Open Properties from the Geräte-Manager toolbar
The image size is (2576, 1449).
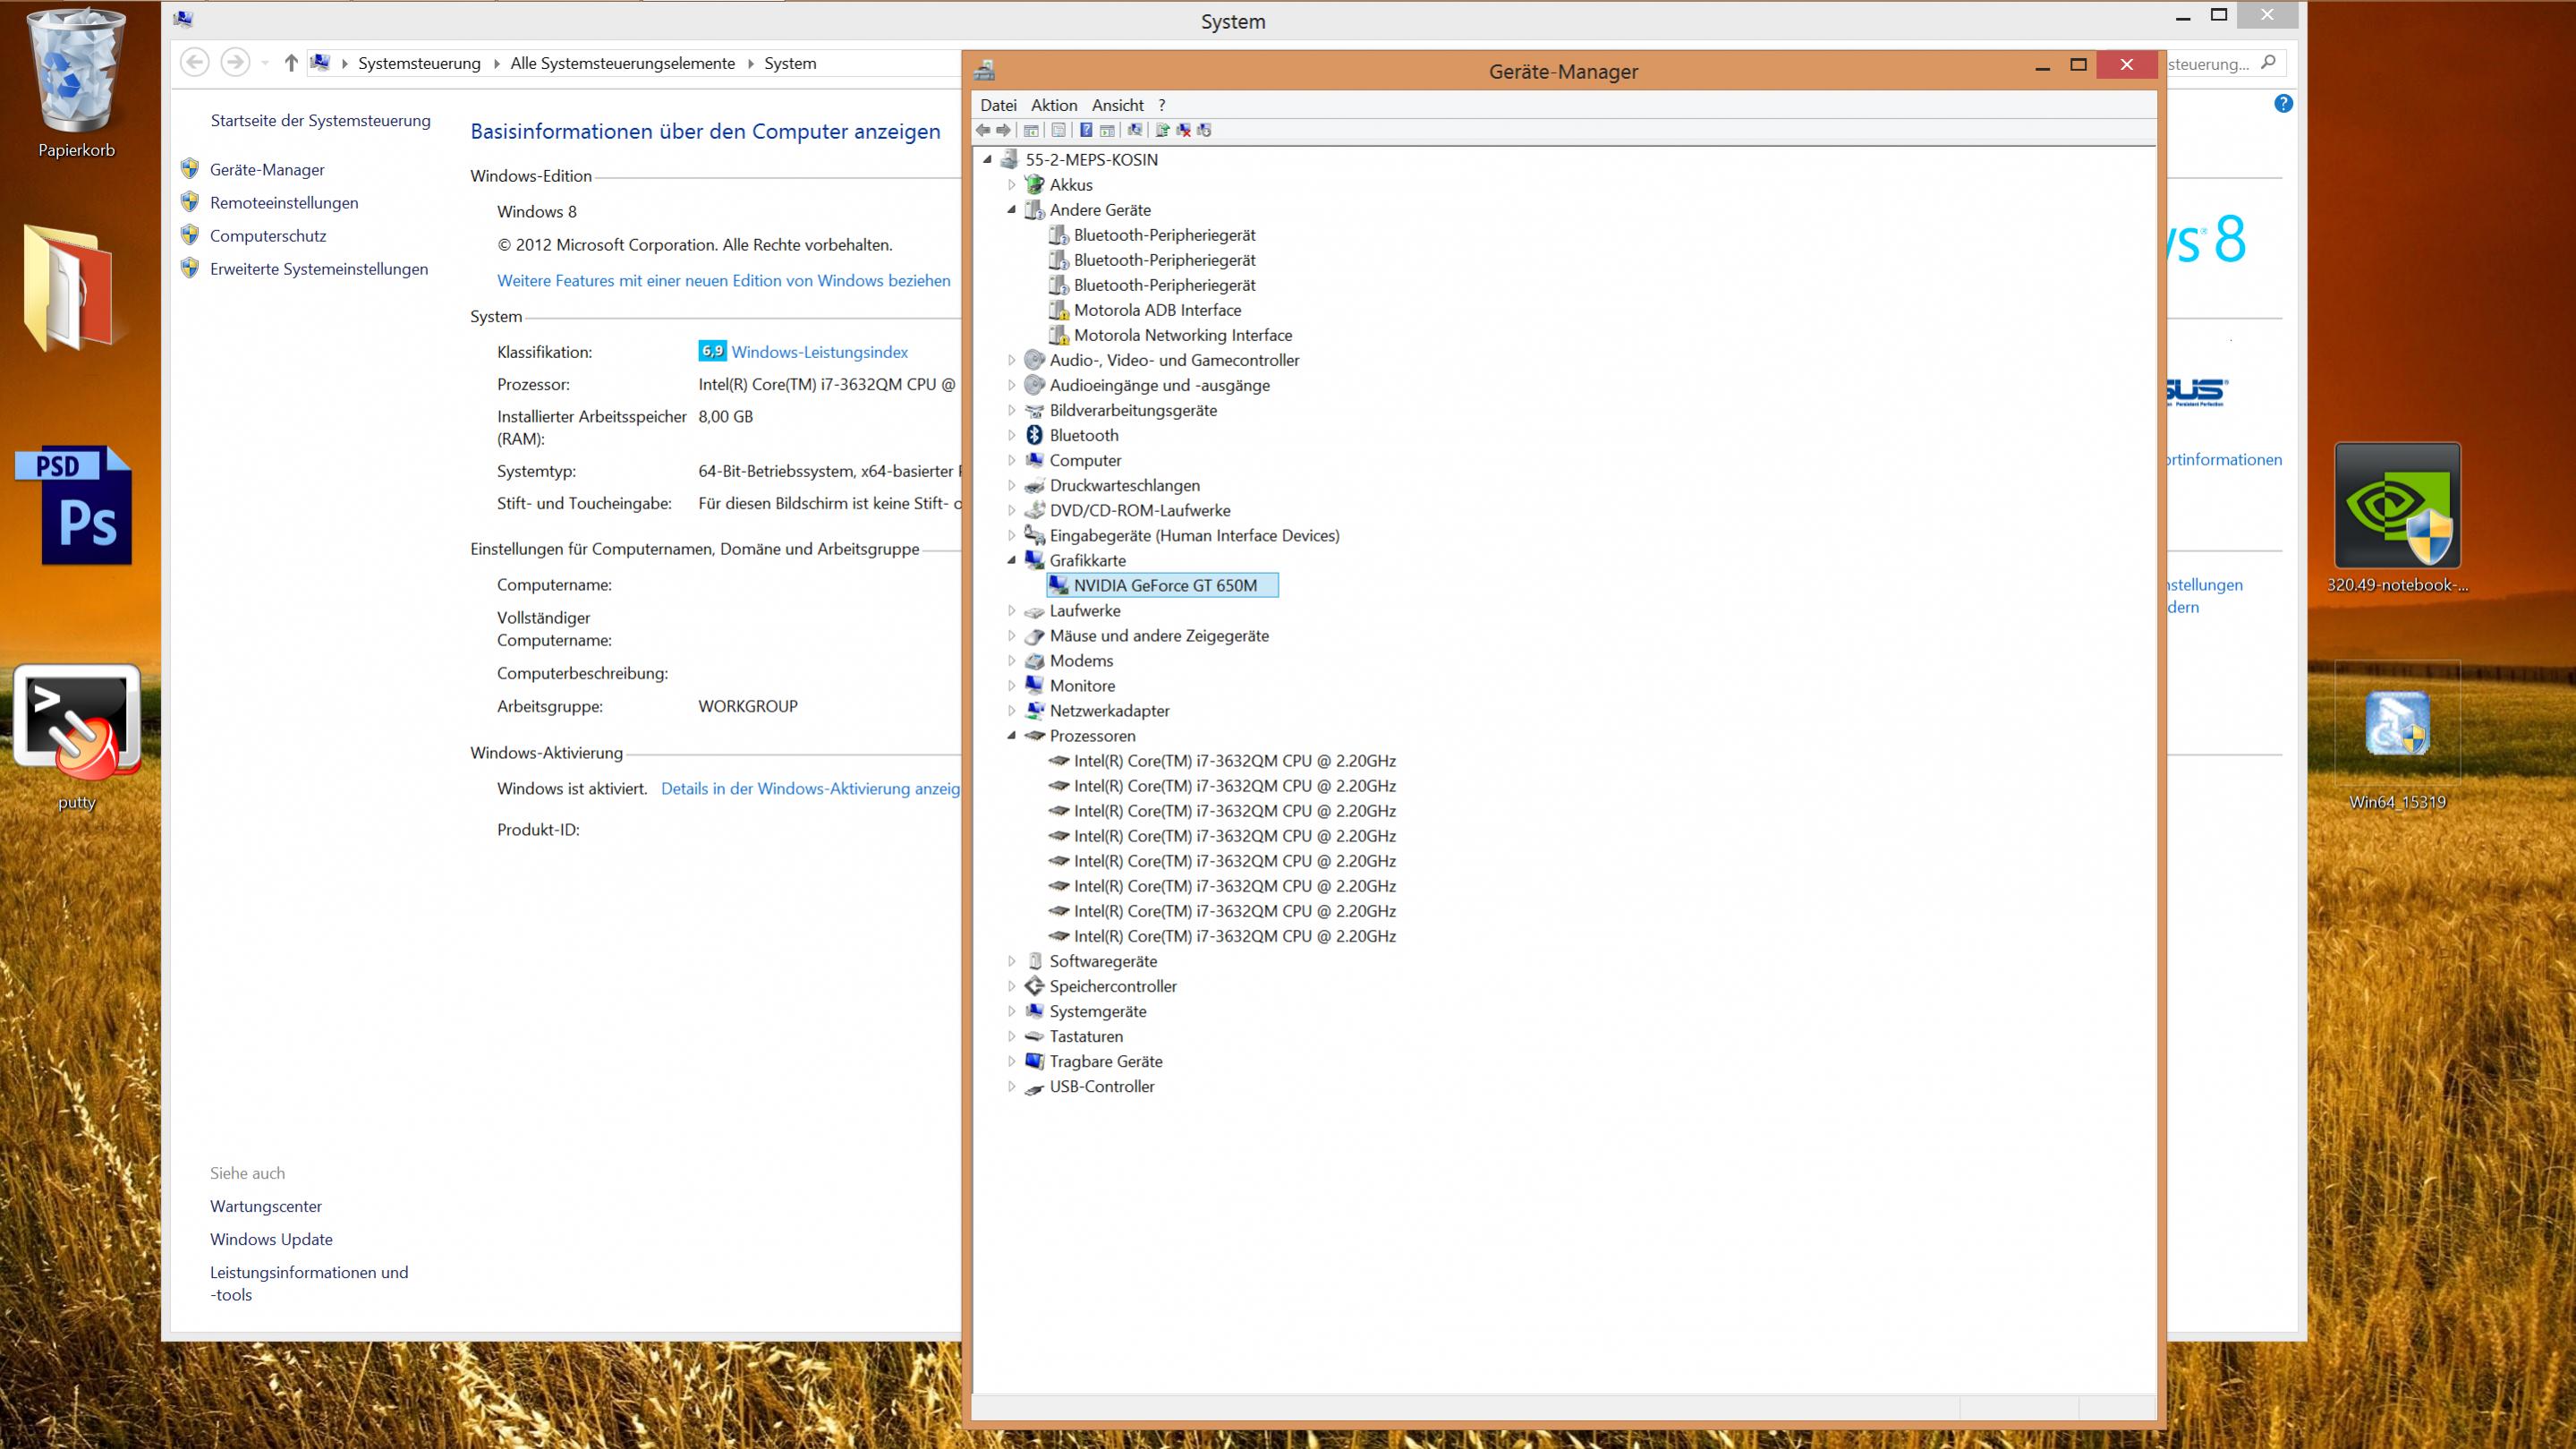point(1058,130)
